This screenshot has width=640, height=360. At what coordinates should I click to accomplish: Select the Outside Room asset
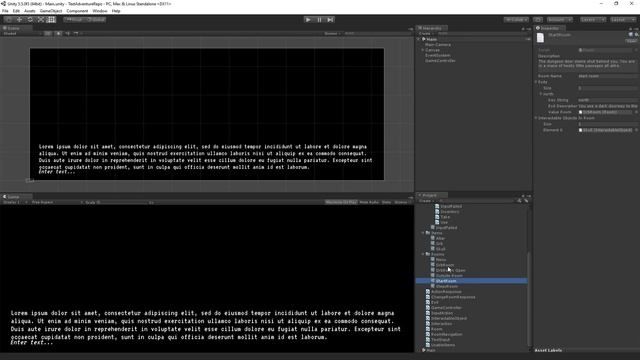click(449, 276)
